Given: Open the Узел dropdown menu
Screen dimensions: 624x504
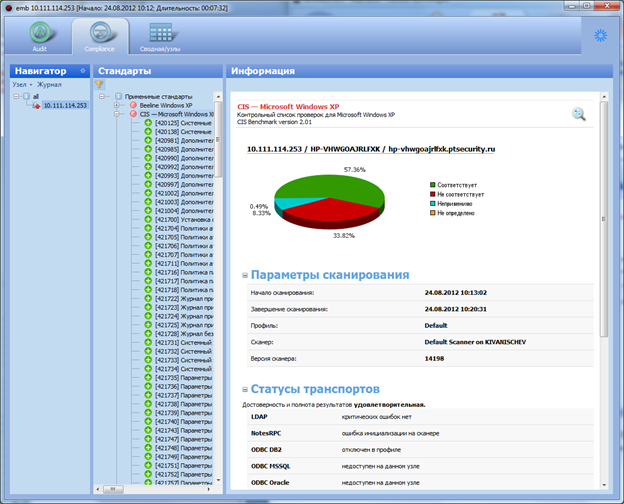Looking at the screenshot, I should click(22, 85).
